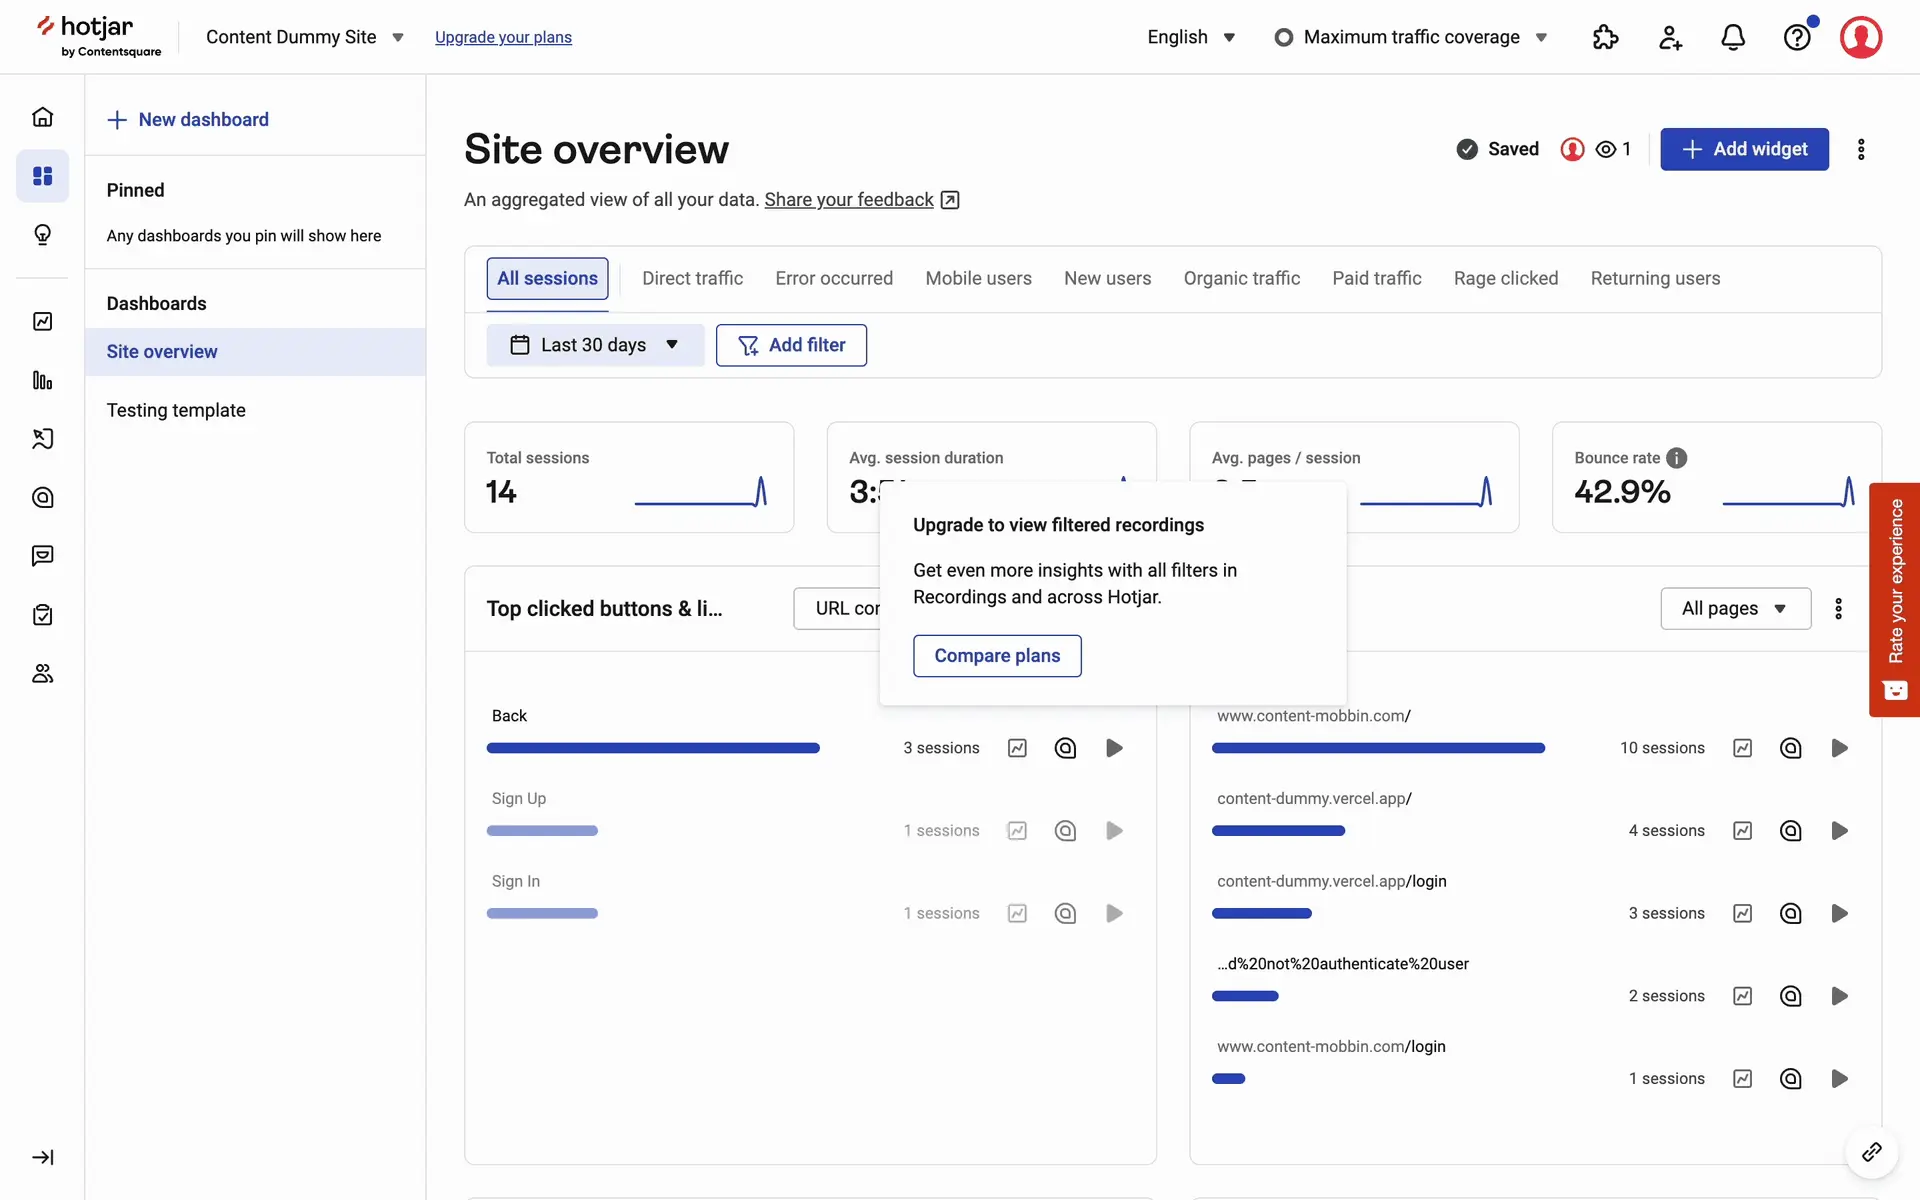1920x1200 pixels.
Task: Open the Home icon in sidebar
Action: click(x=42, y=117)
